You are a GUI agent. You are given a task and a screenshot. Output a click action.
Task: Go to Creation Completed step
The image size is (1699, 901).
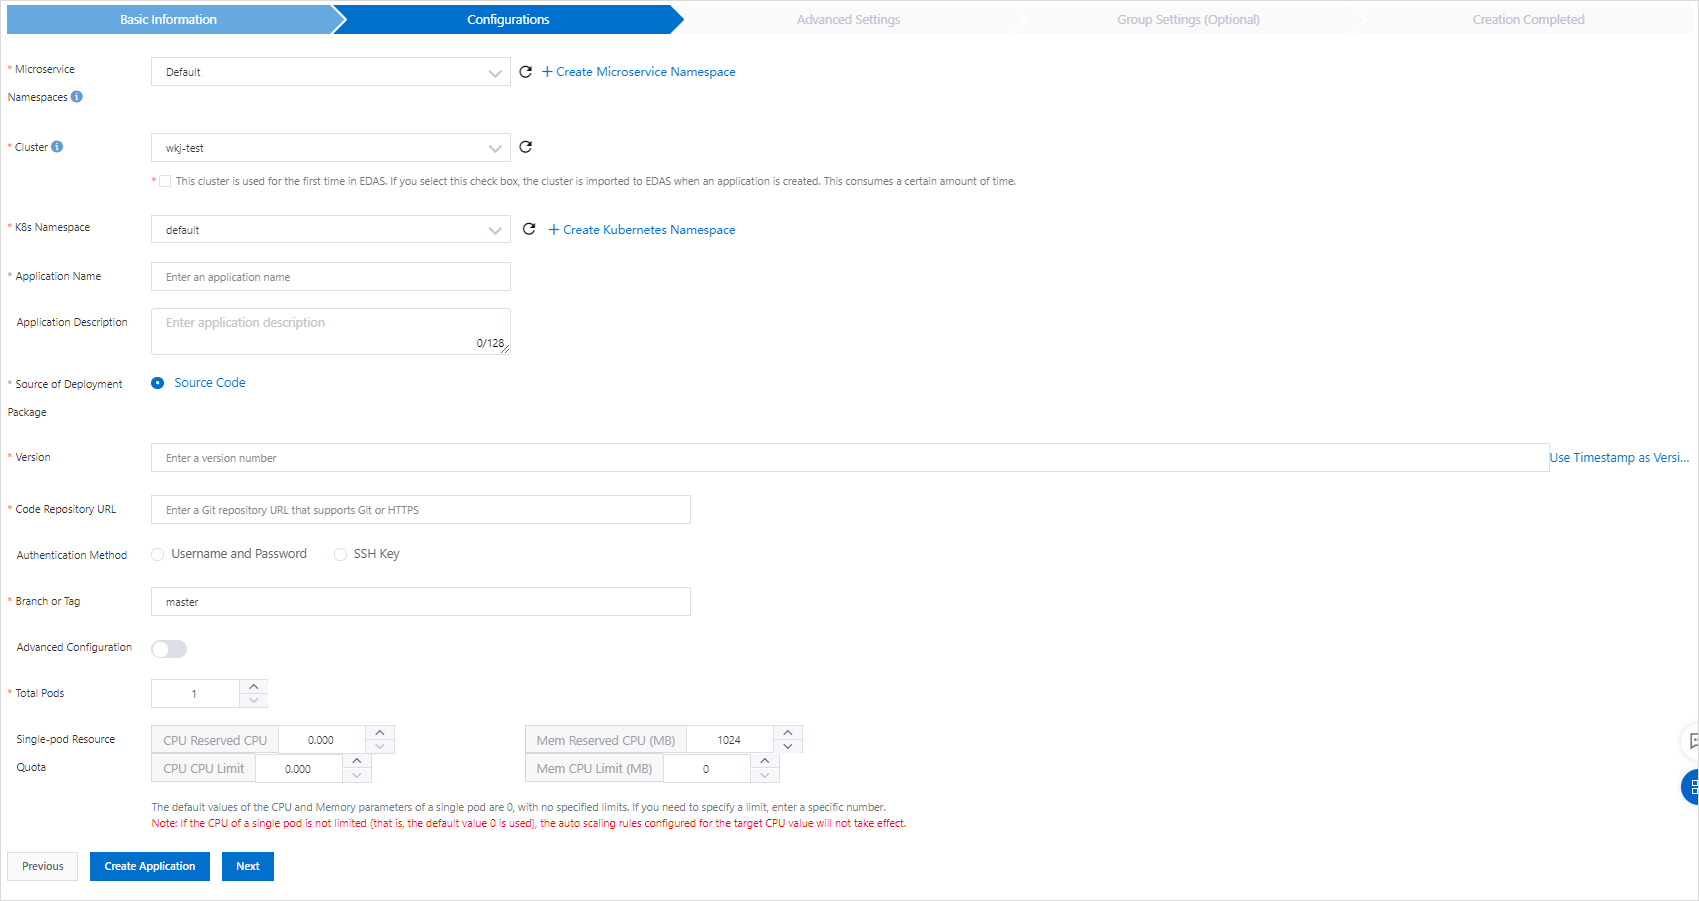coord(1528,19)
